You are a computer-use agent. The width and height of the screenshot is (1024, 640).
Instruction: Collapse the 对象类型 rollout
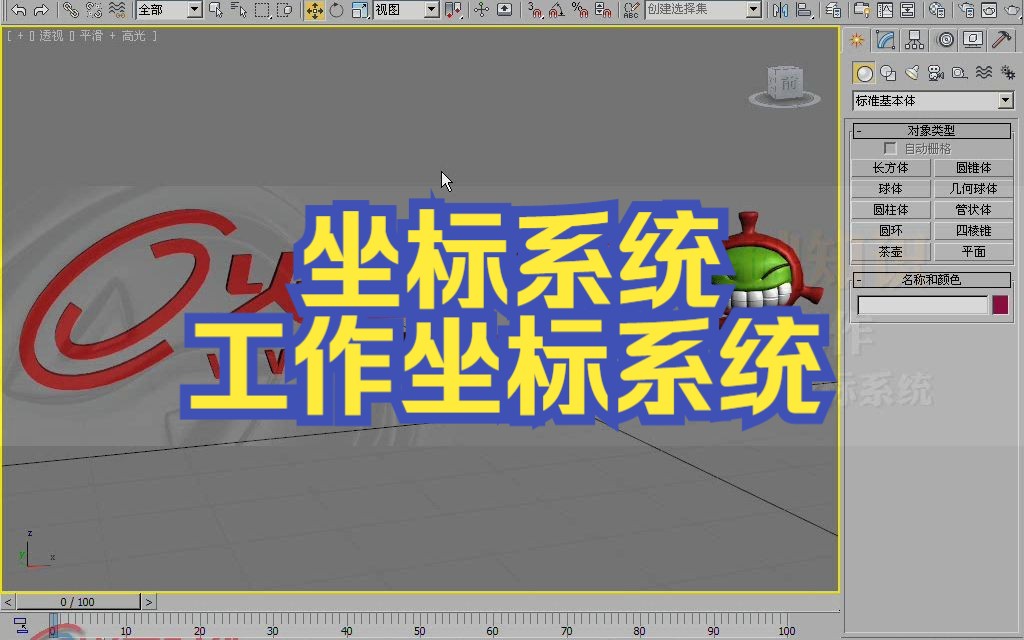coord(857,130)
